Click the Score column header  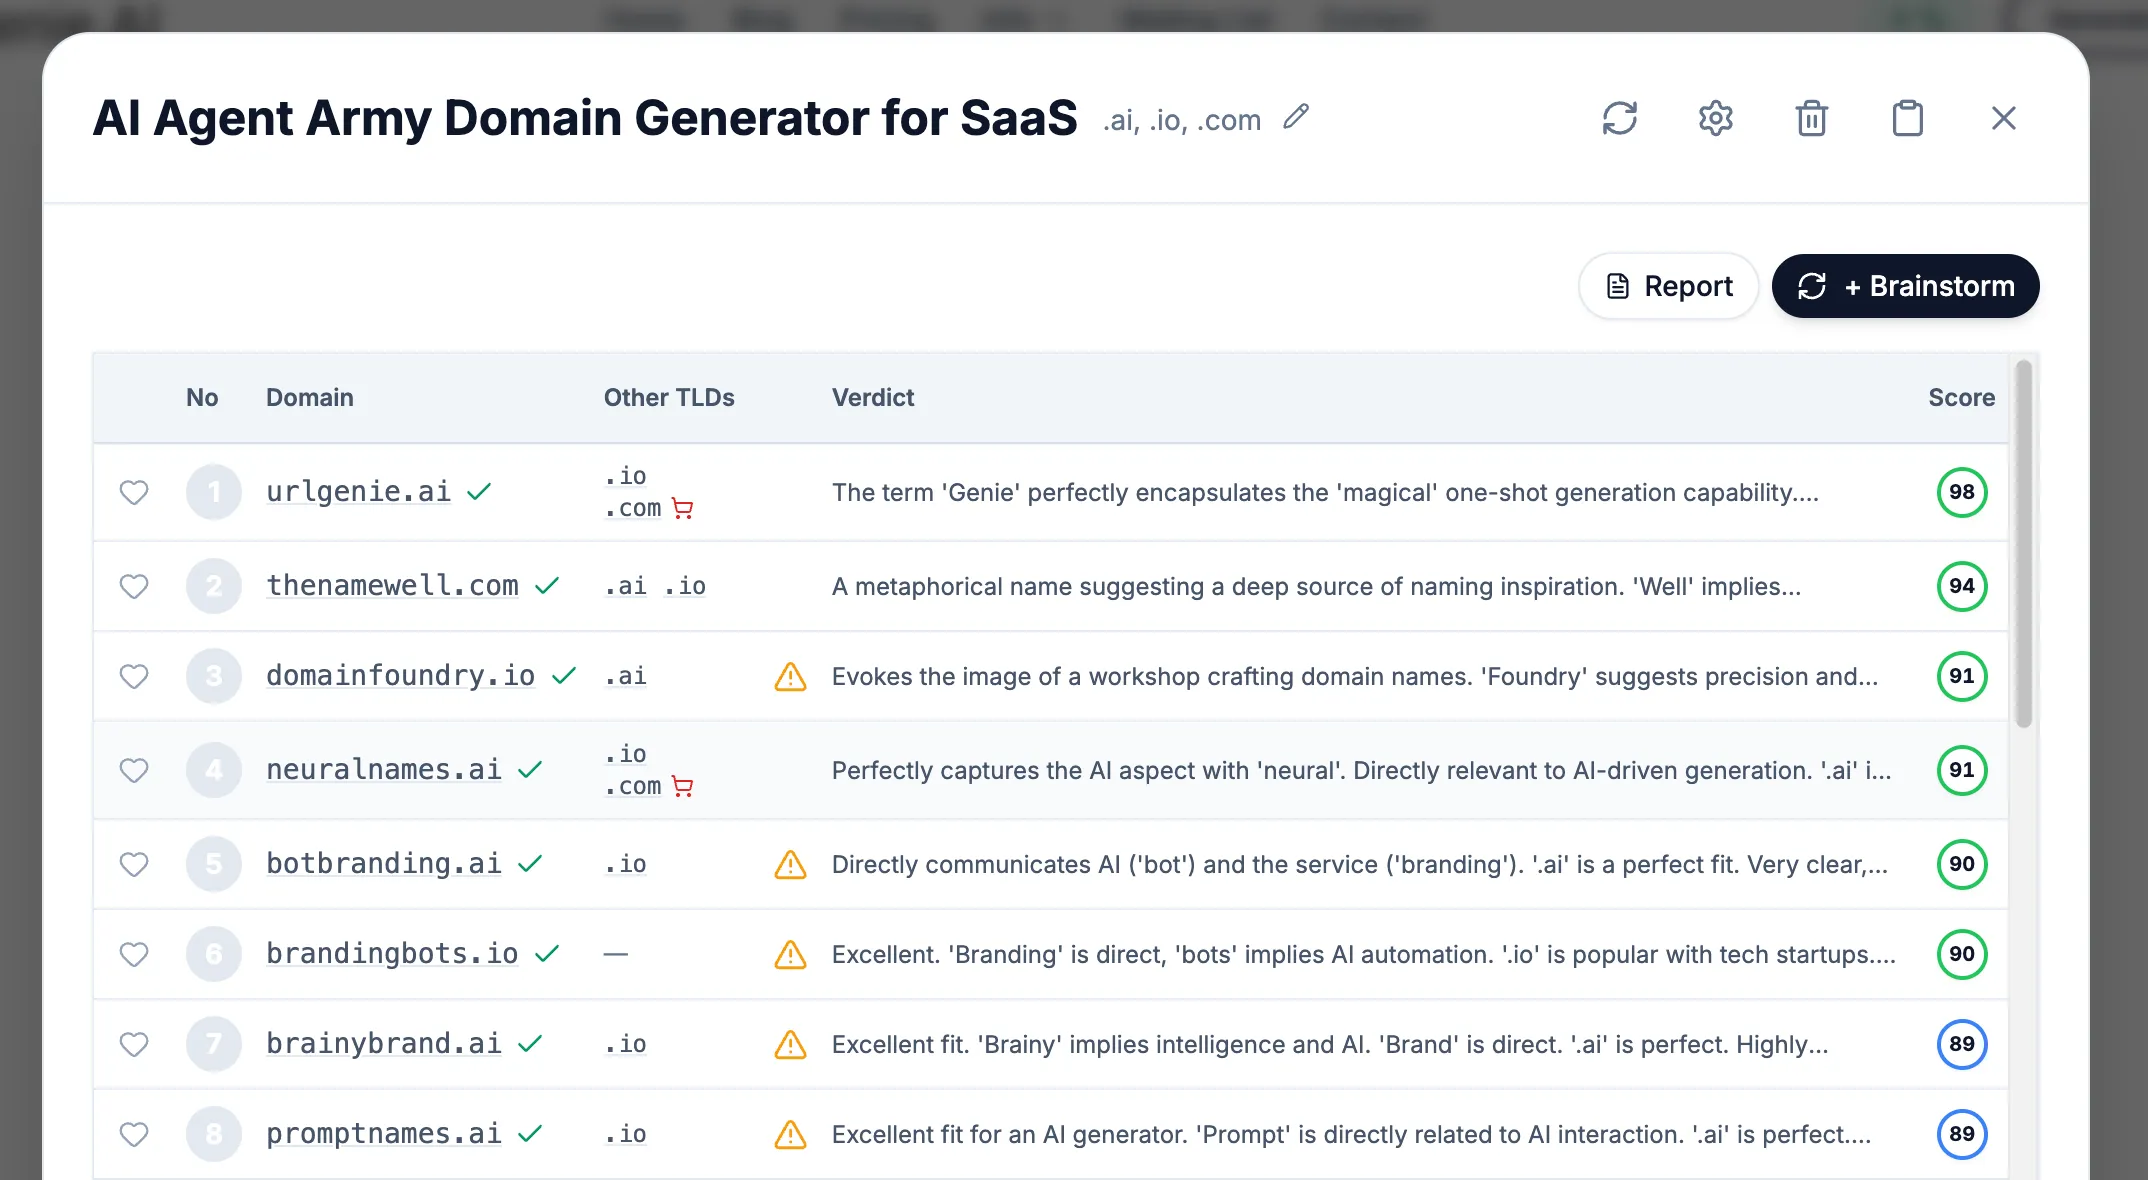(1960, 398)
